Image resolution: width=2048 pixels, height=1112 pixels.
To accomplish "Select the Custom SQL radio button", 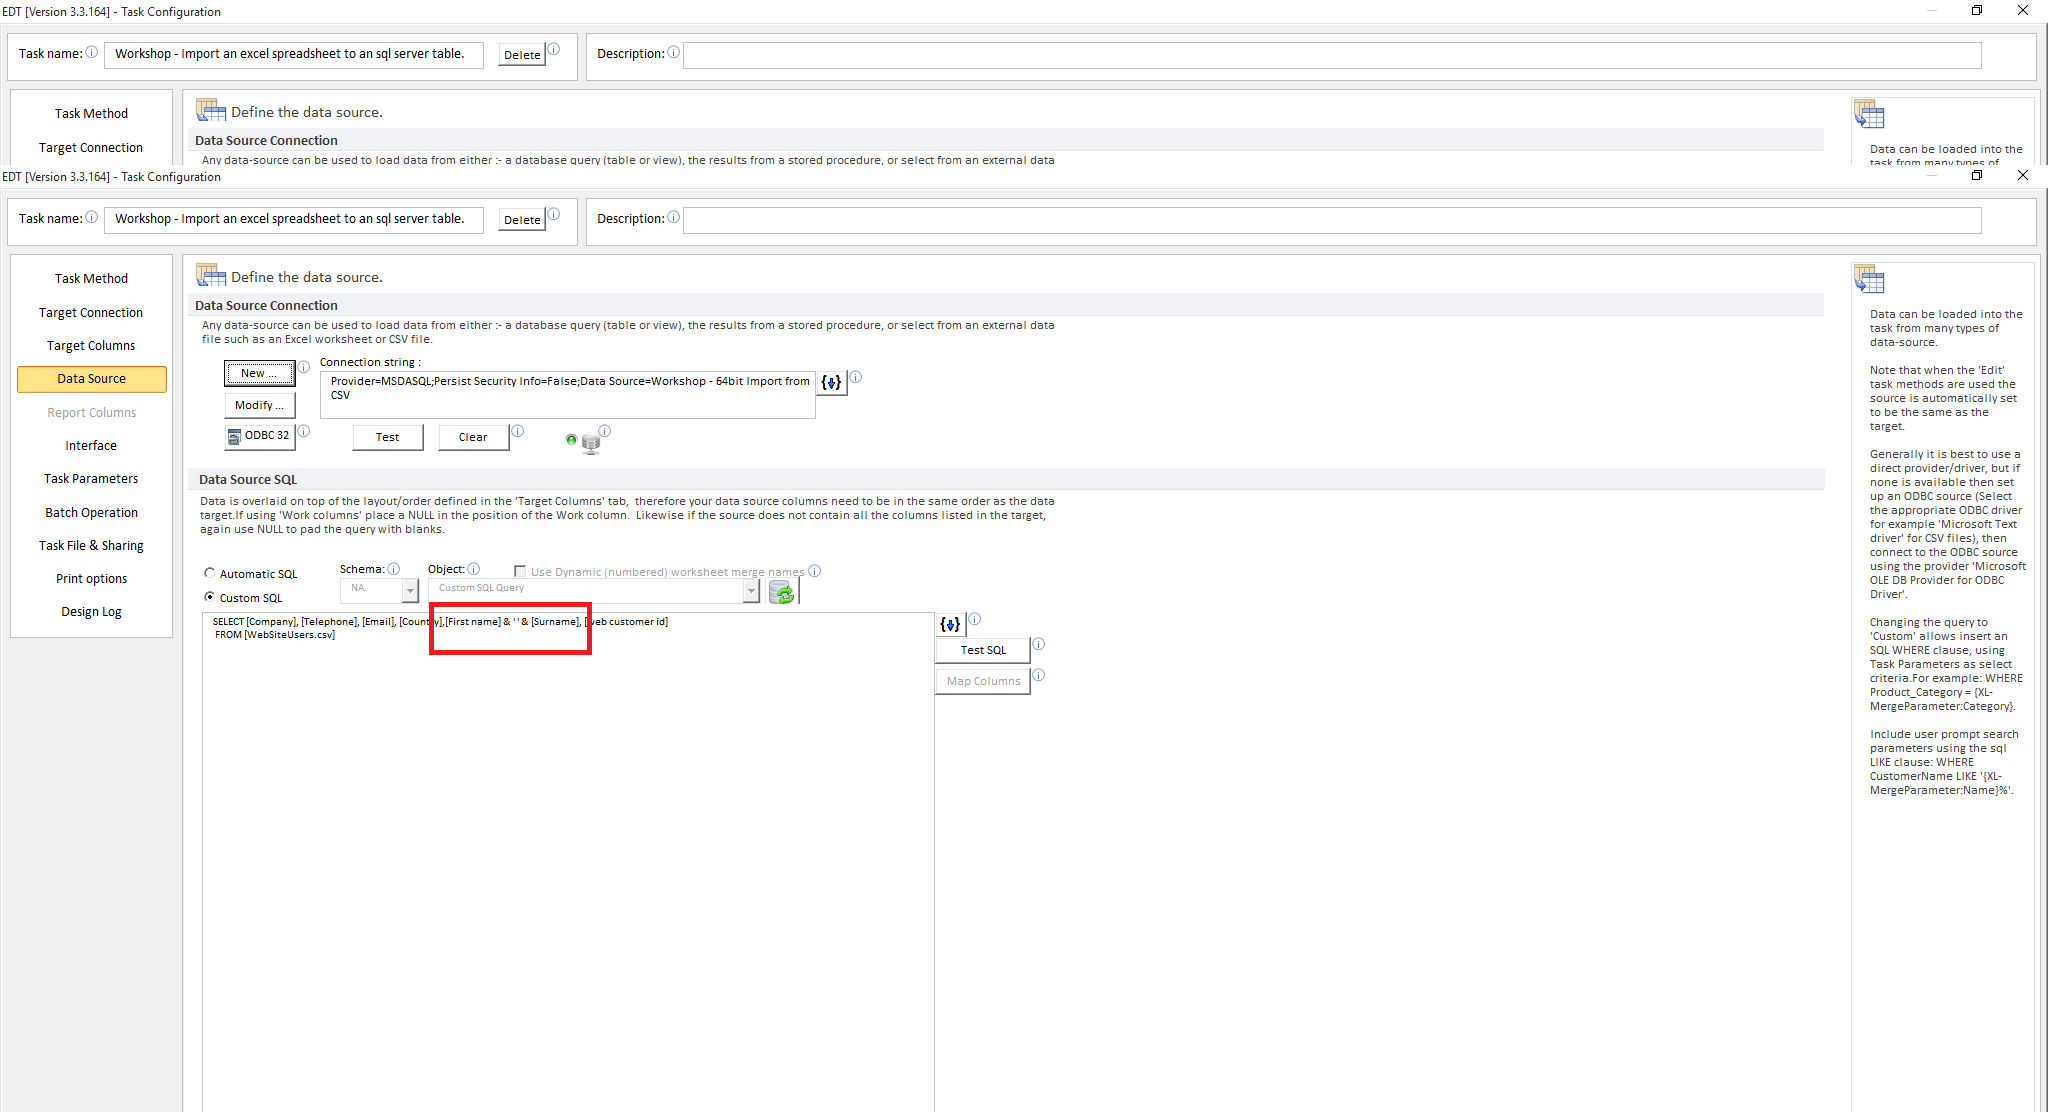I will click(210, 597).
